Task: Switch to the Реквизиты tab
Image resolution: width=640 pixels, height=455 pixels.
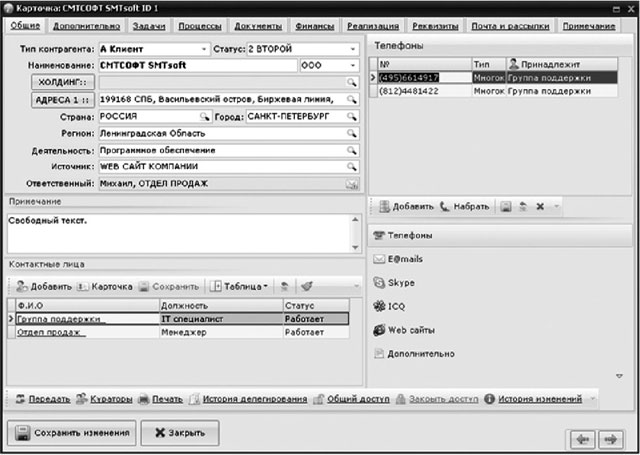Action: [436, 26]
